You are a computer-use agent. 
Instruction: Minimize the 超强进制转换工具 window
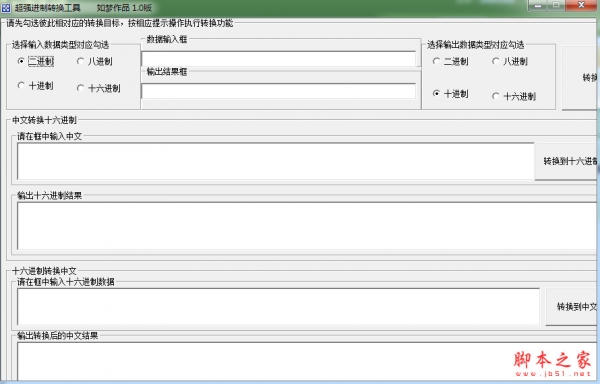538,5
